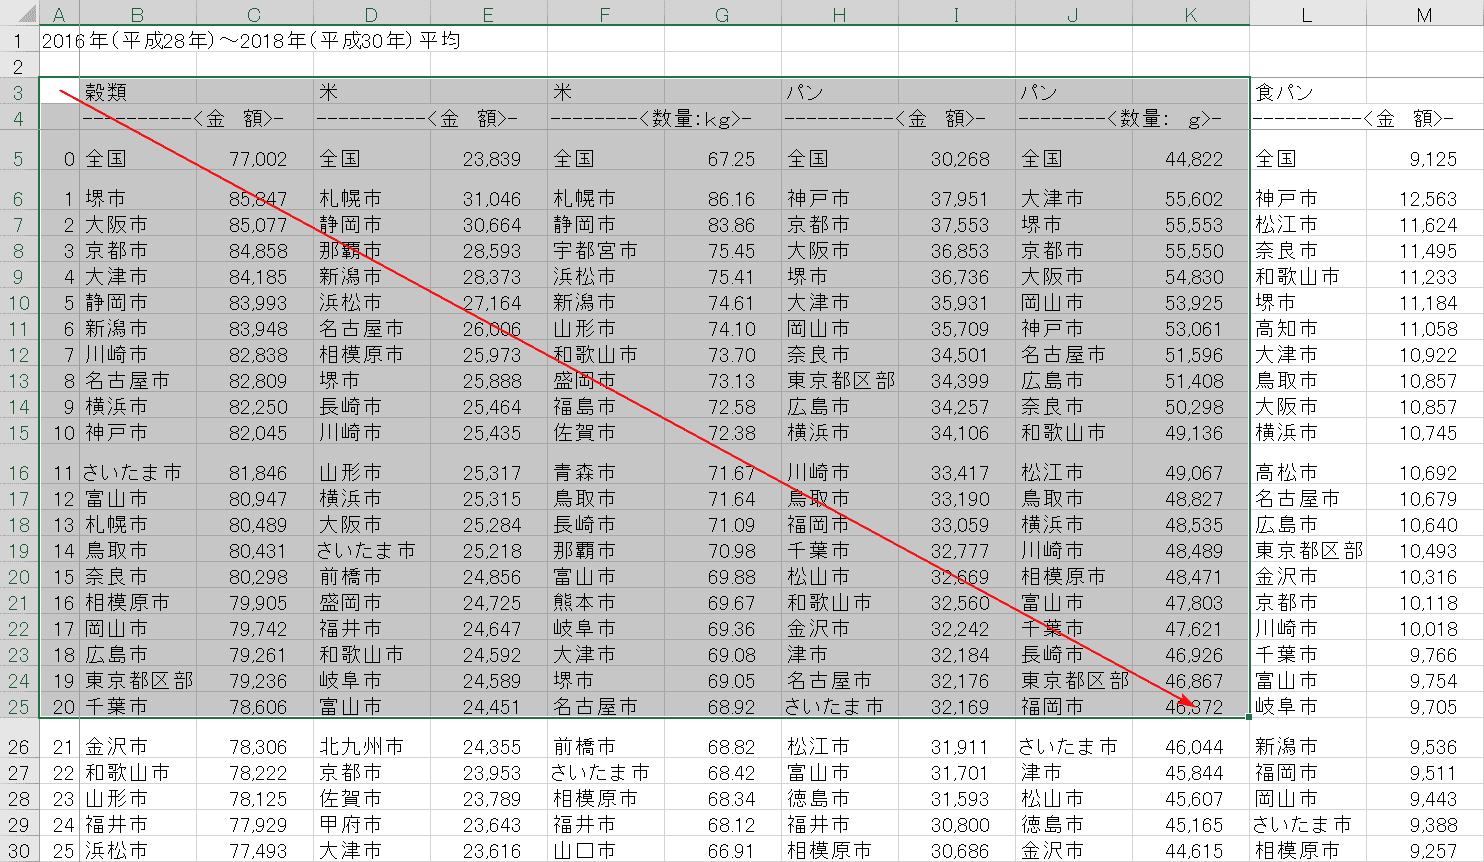Screen dimensions: 1484x862
Task: Click the 熊本市 cell
Action: tap(606, 602)
